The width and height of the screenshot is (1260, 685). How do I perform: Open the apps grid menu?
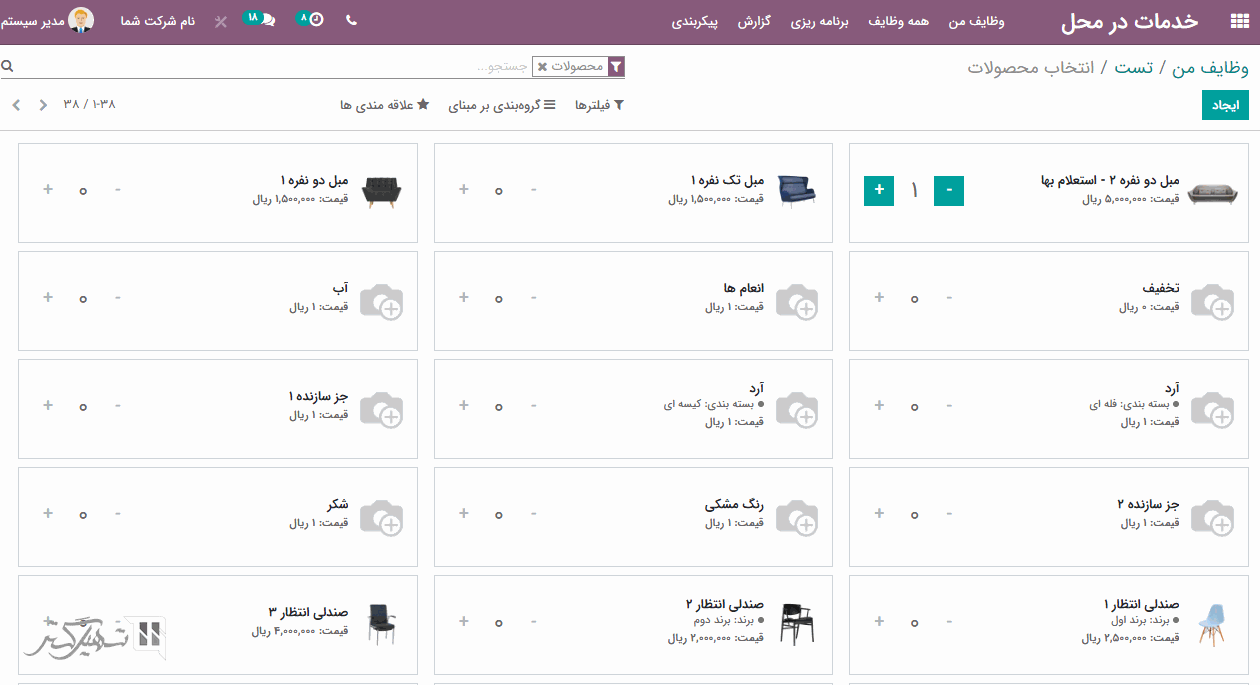pos(1239,21)
